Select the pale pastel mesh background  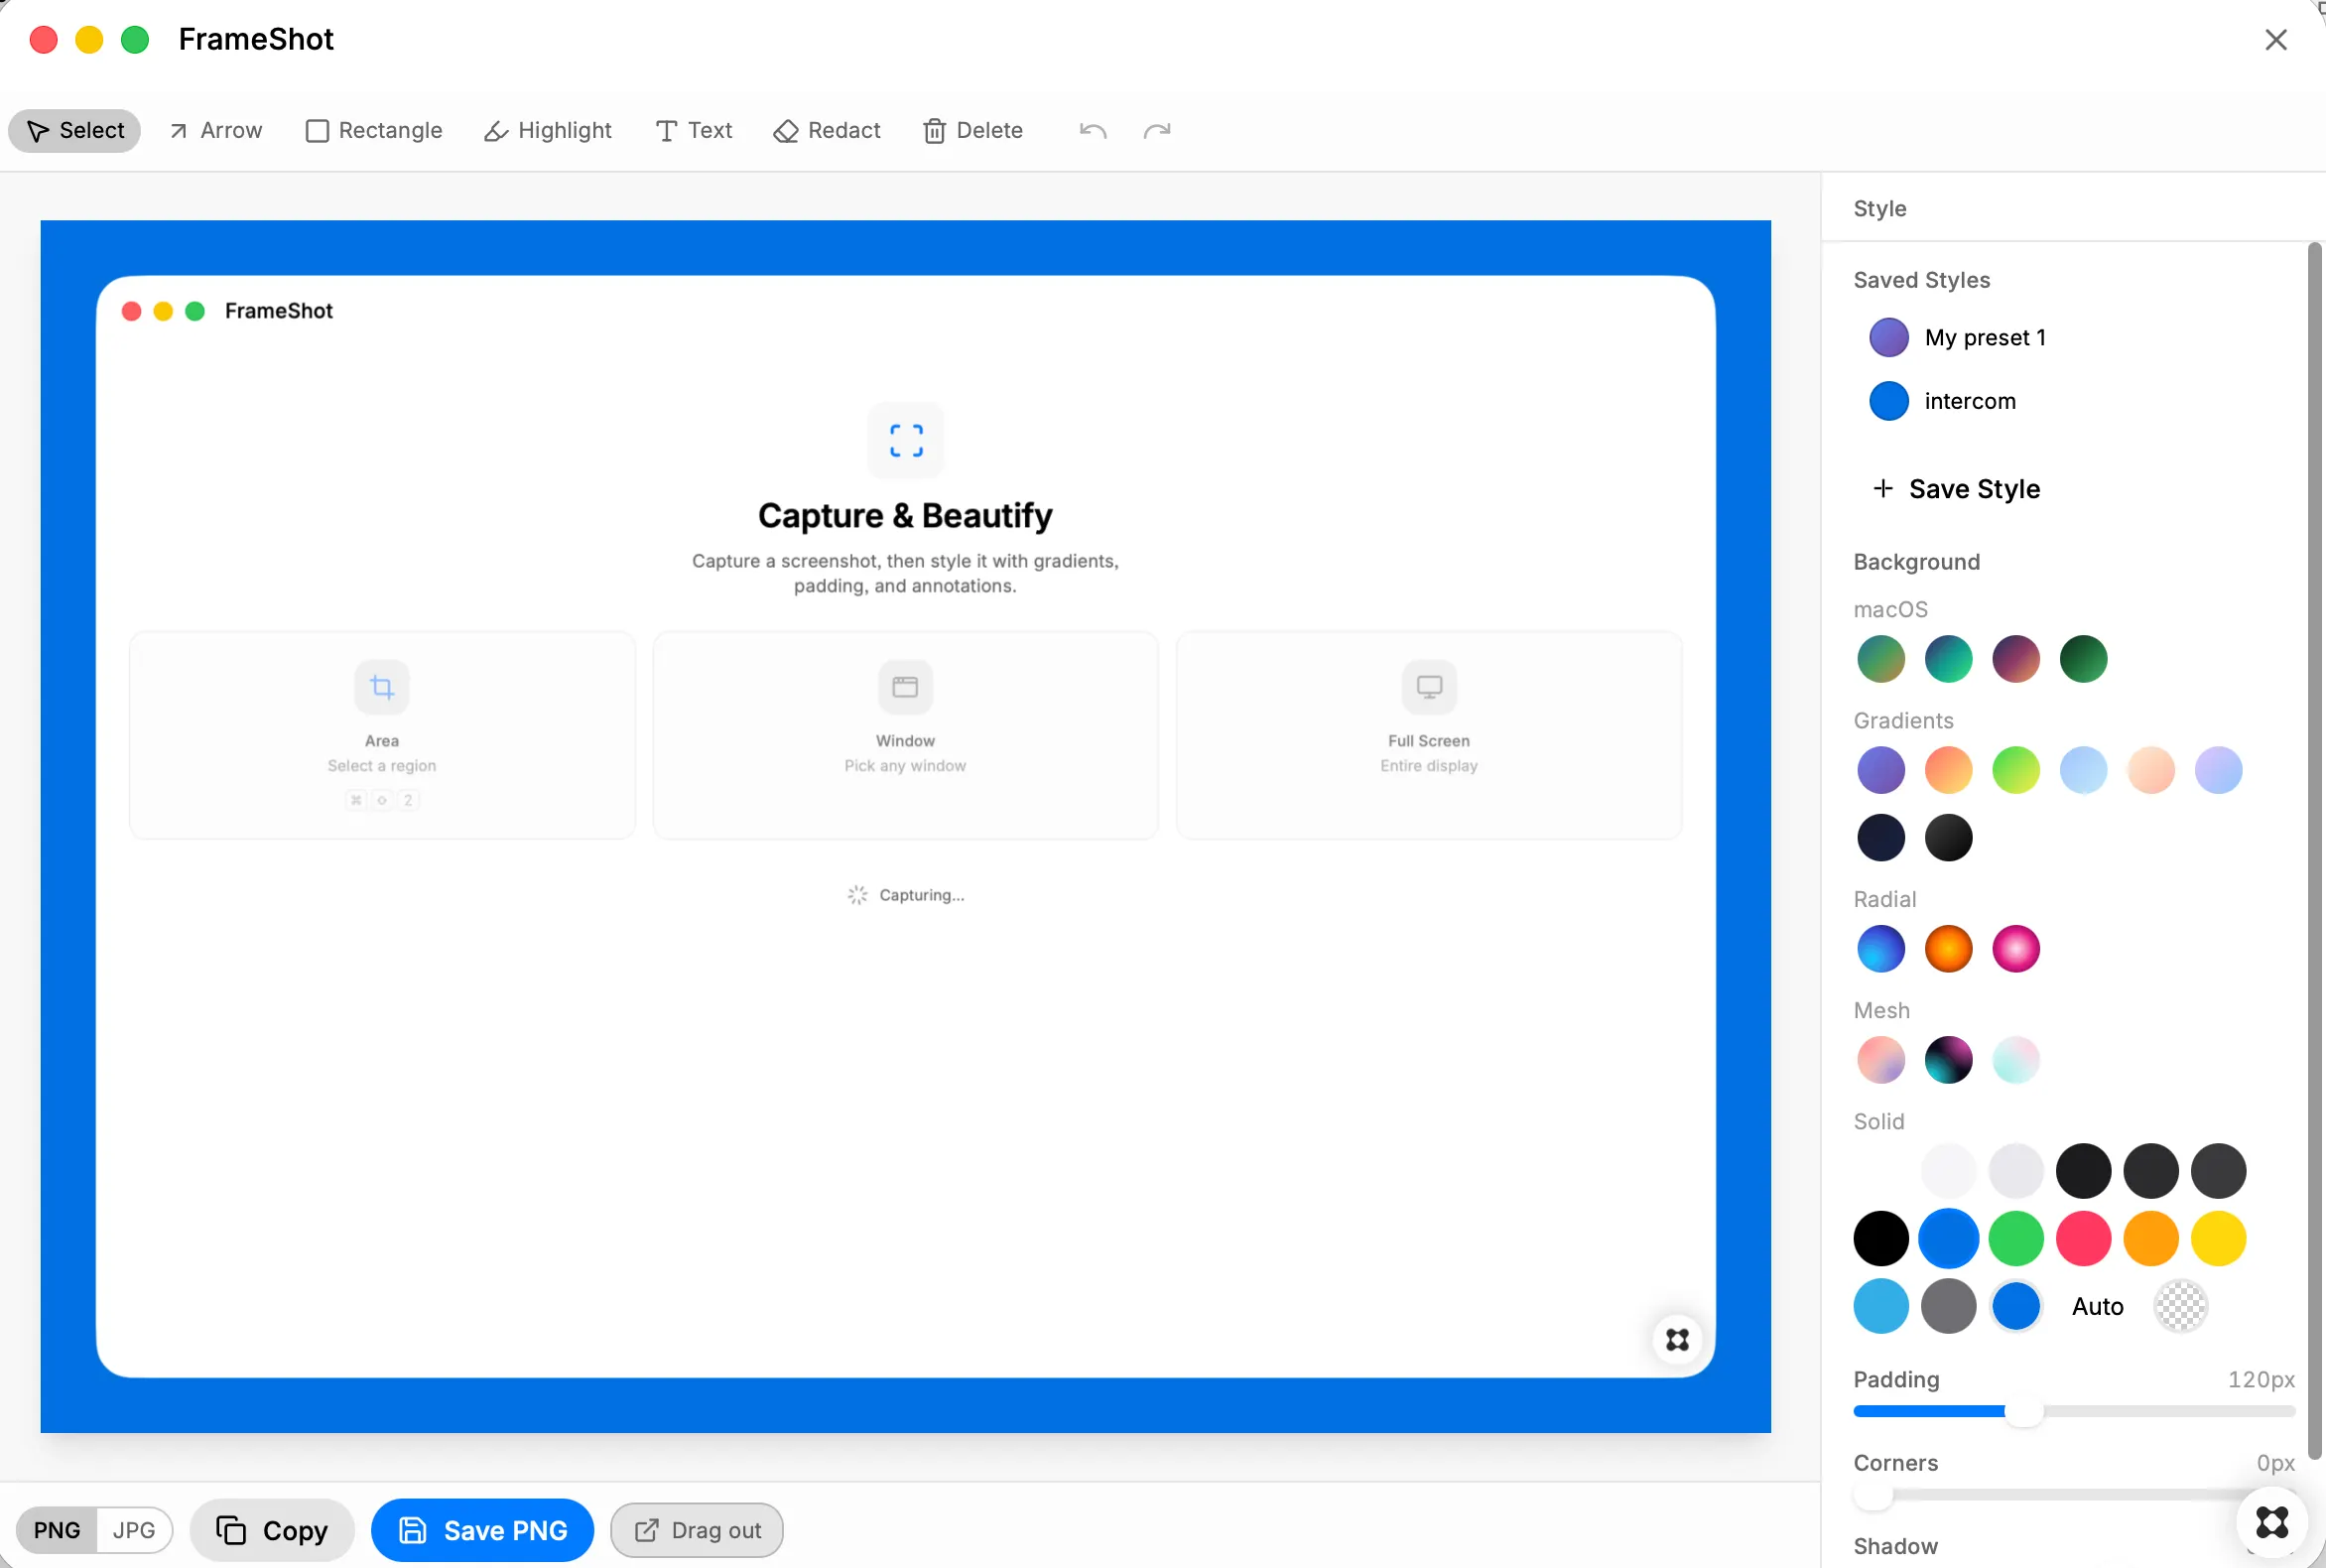point(2016,1060)
